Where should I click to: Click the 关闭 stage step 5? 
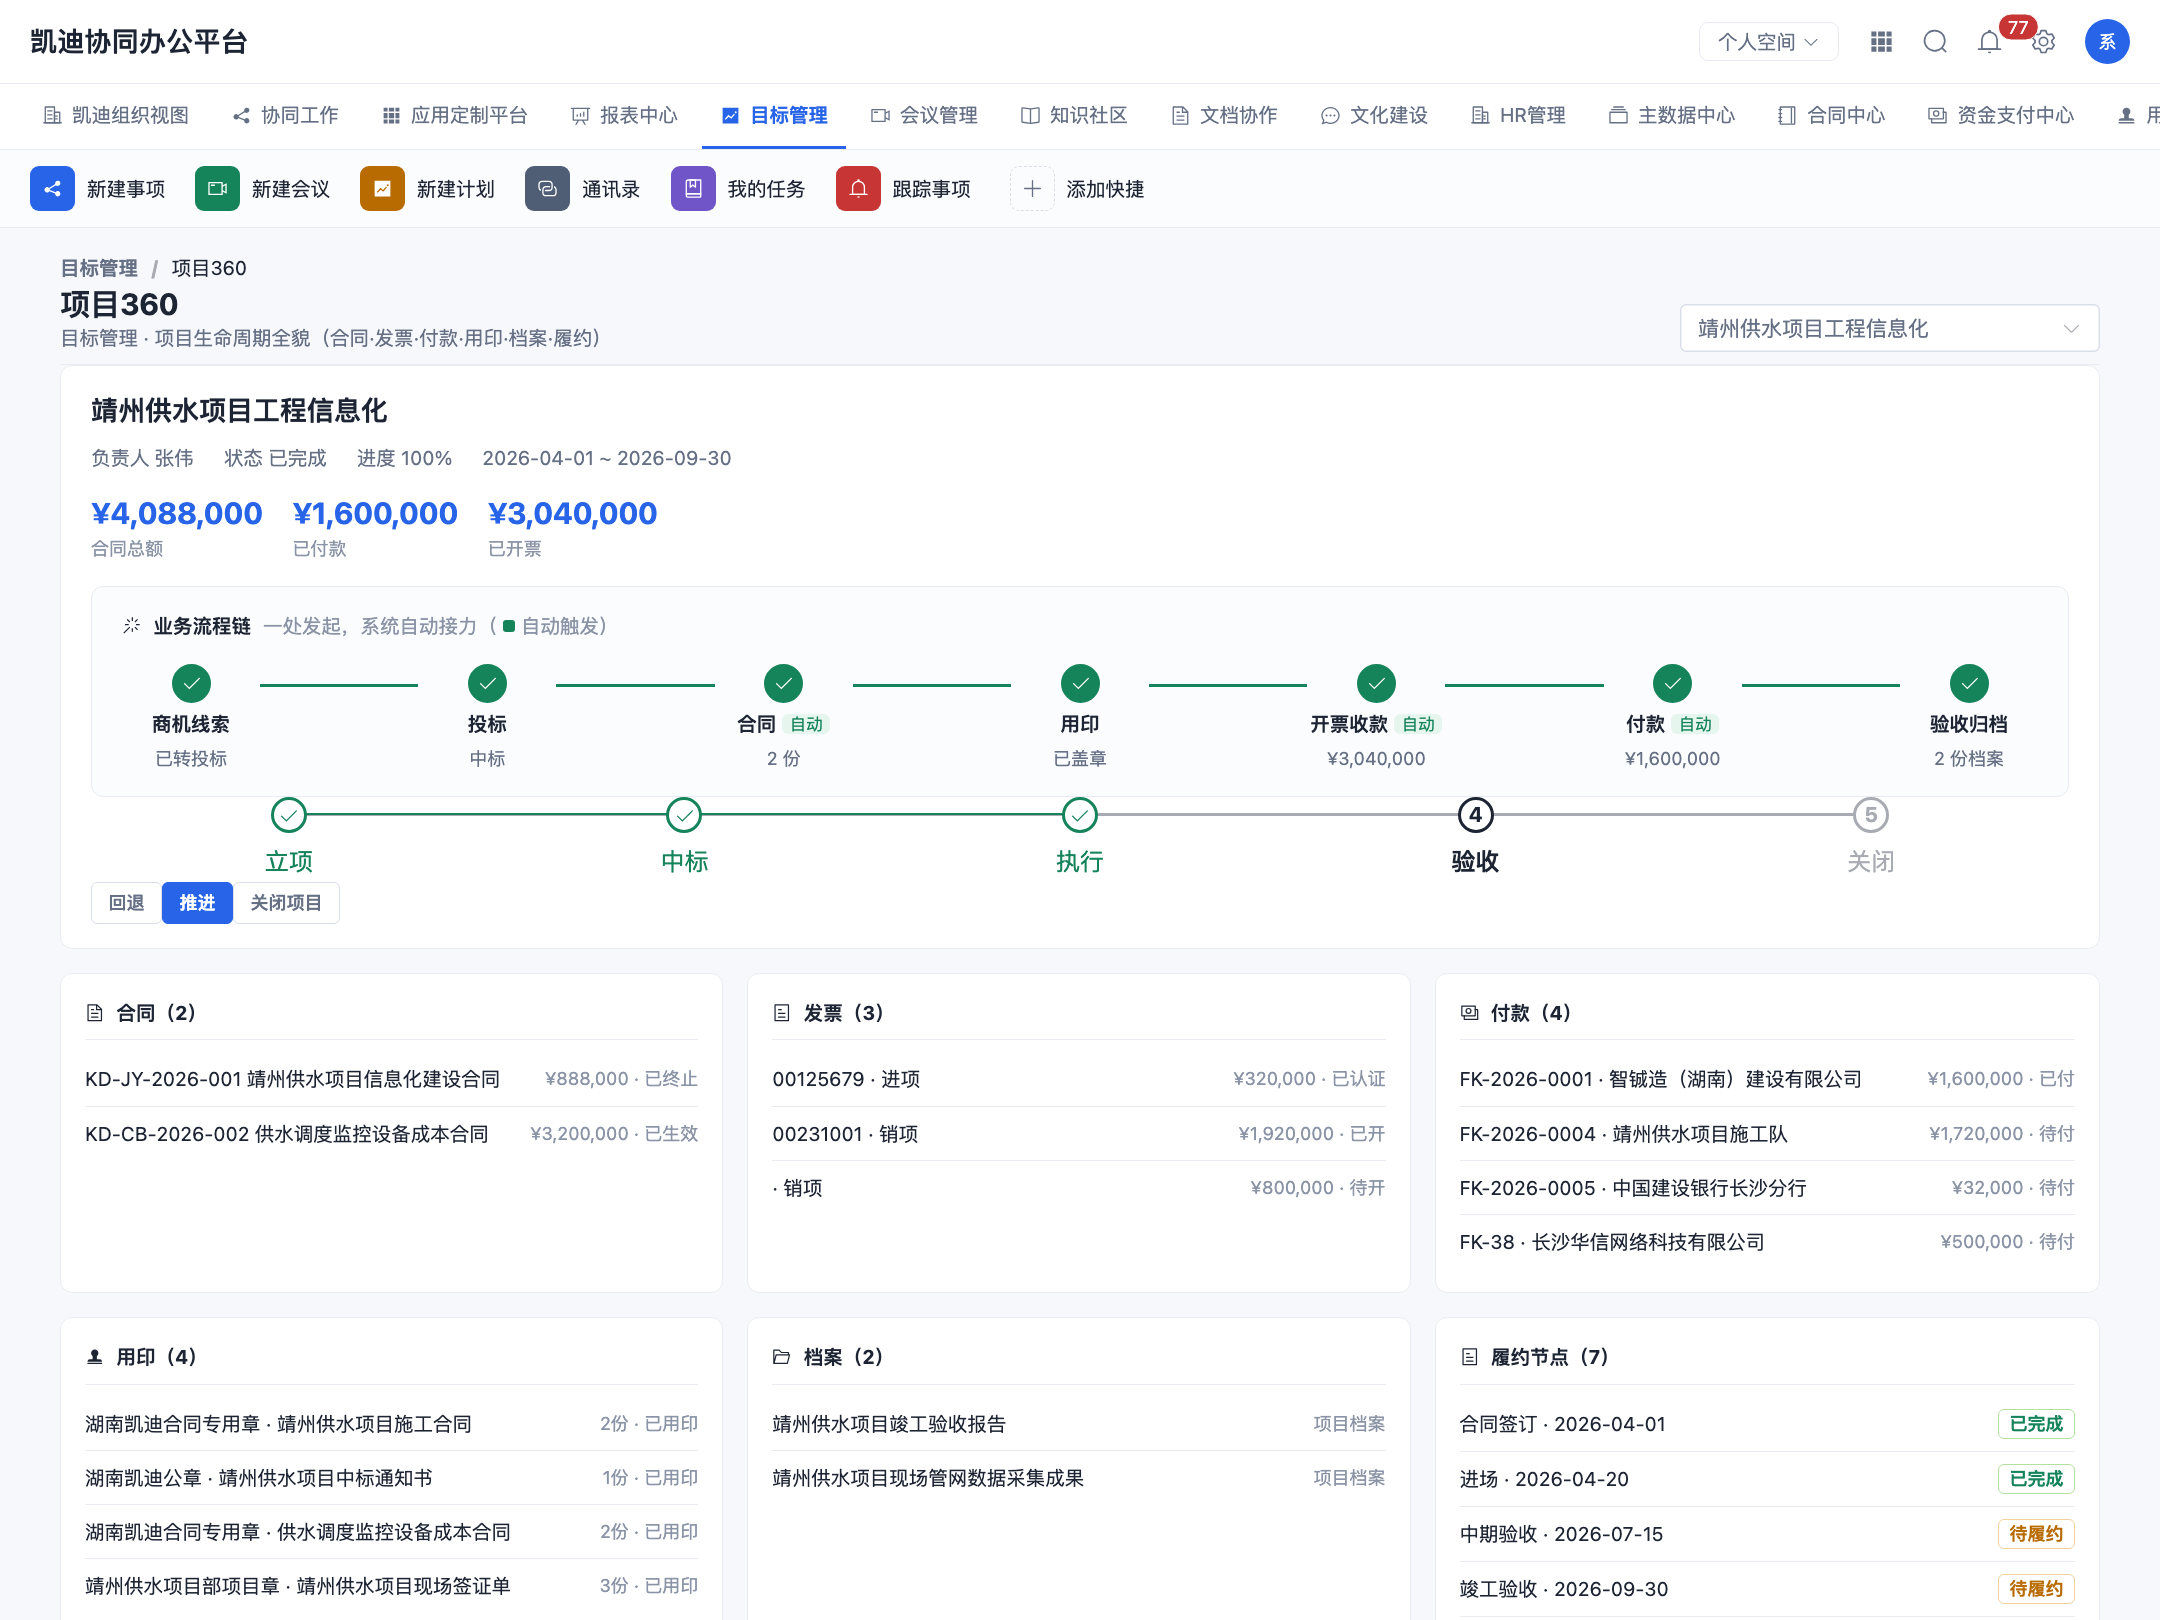coord(1871,836)
